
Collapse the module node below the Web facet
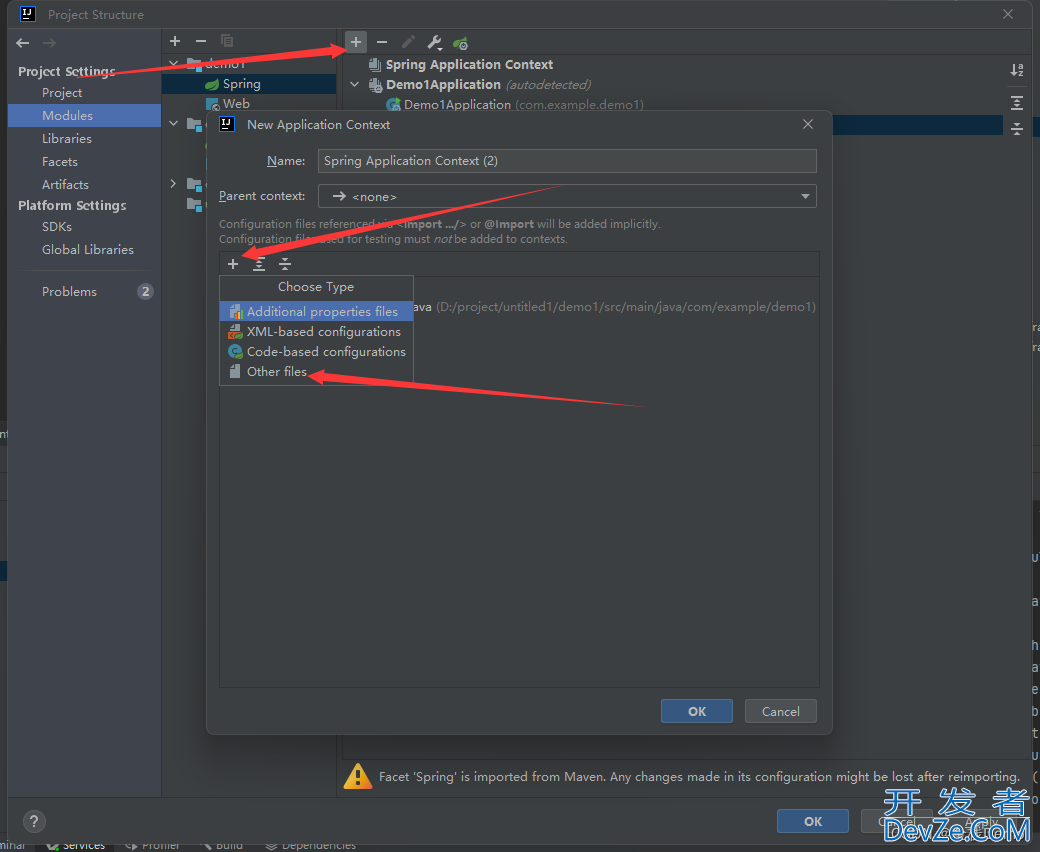click(174, 123)
